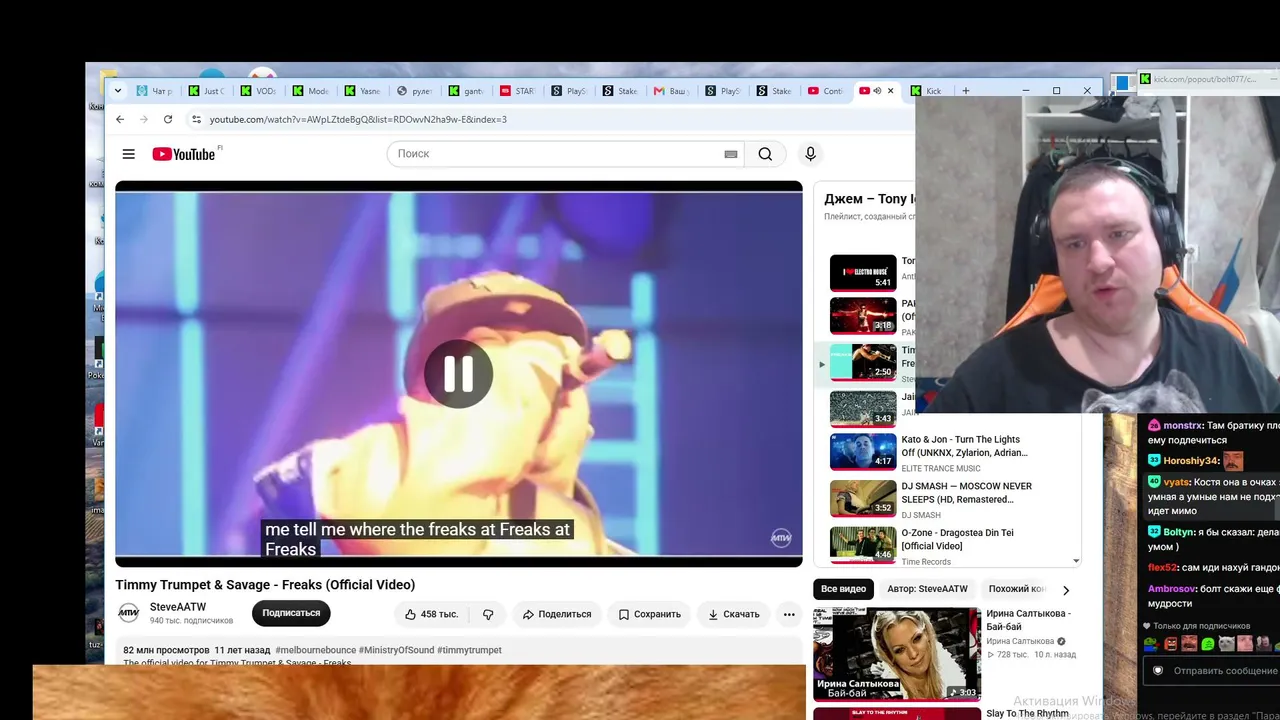Viewport: 1280px width, 720px height.
Task: Open Ирина Салтыкова Бай-бай video thumbnail
Action: (x=897, y=654)
